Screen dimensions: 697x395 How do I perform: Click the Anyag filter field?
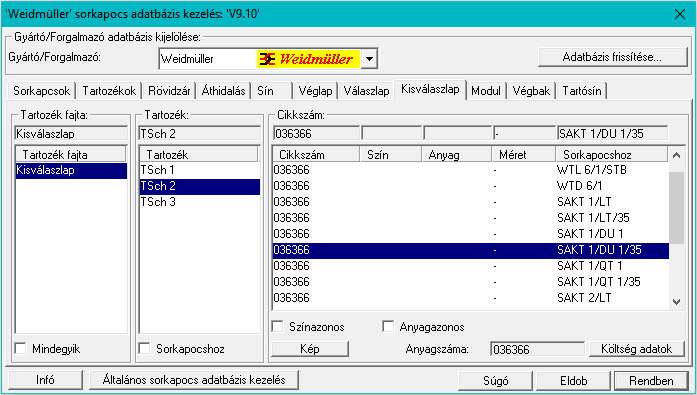(457, 133)
